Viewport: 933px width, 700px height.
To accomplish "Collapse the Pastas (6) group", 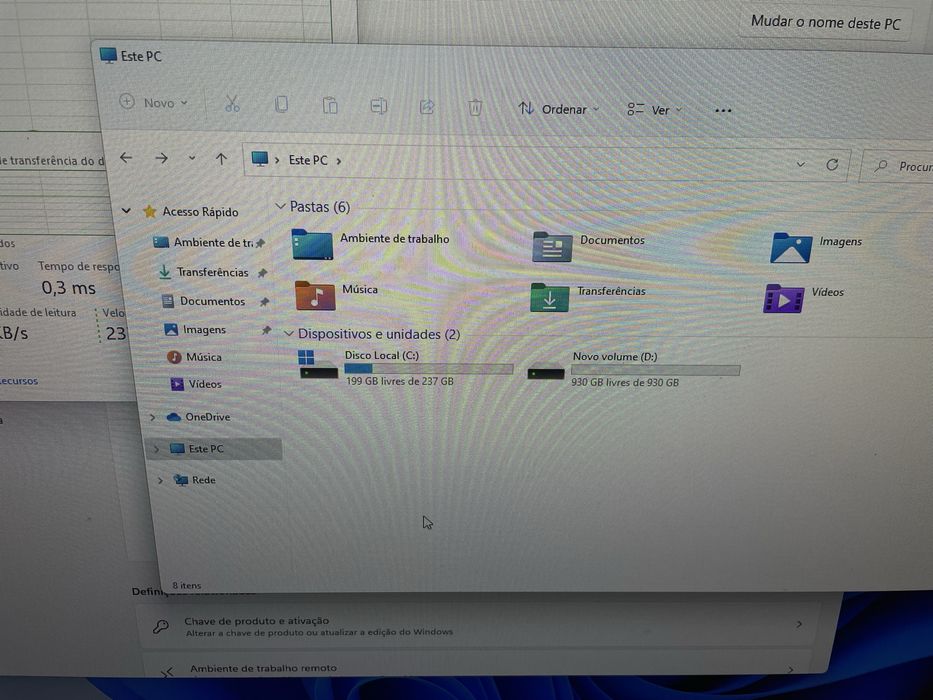I will (x=280, y=206).
